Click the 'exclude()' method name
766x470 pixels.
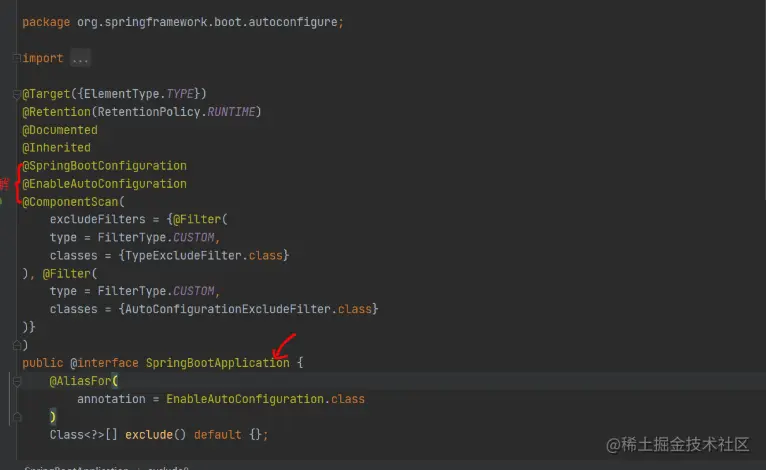pyautogui.click(x=155, y=435)
